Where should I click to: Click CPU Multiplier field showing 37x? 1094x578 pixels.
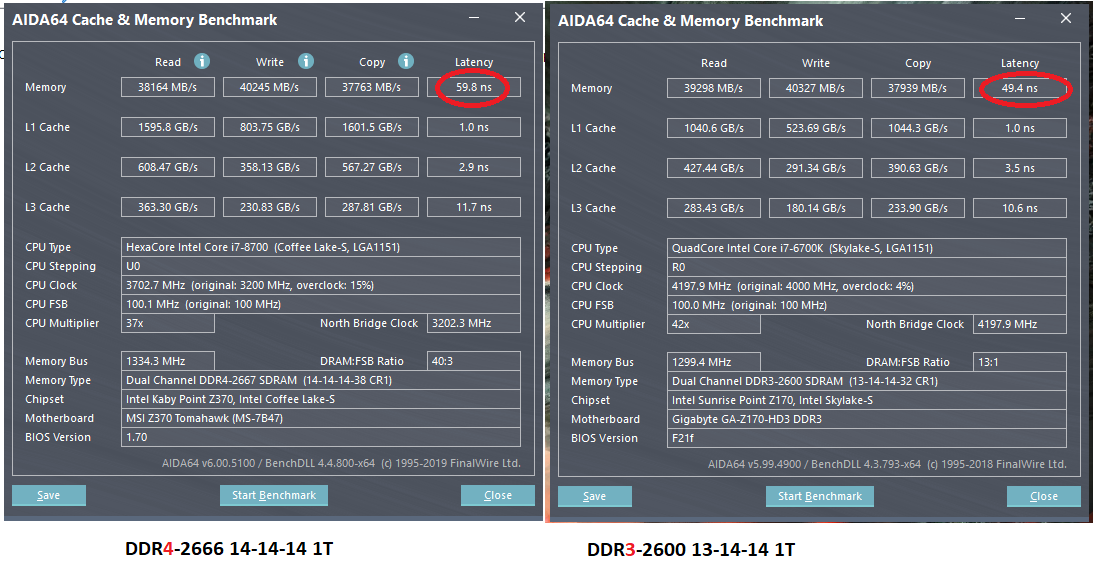click(167, 323)
